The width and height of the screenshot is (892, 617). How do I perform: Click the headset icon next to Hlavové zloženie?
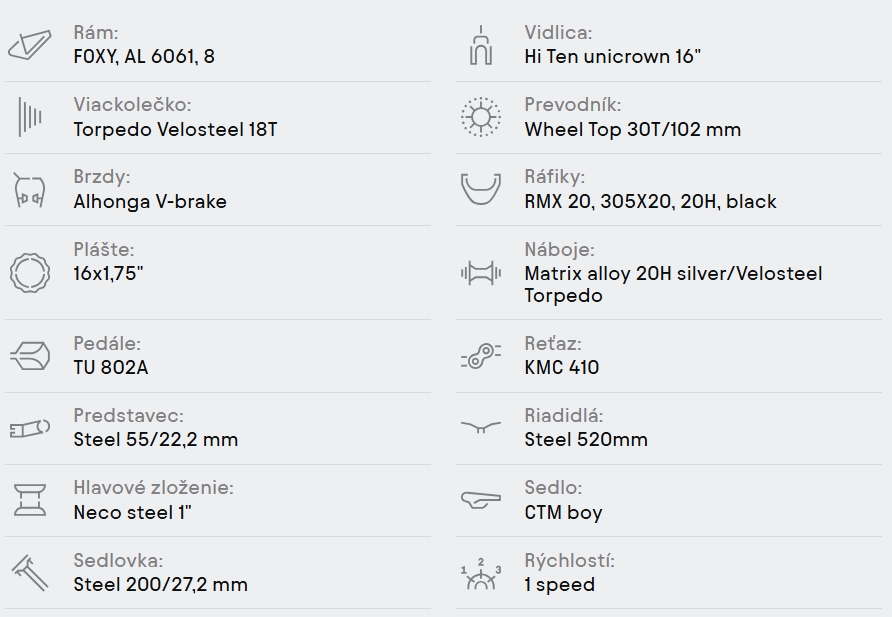click(x=30, y=500)
